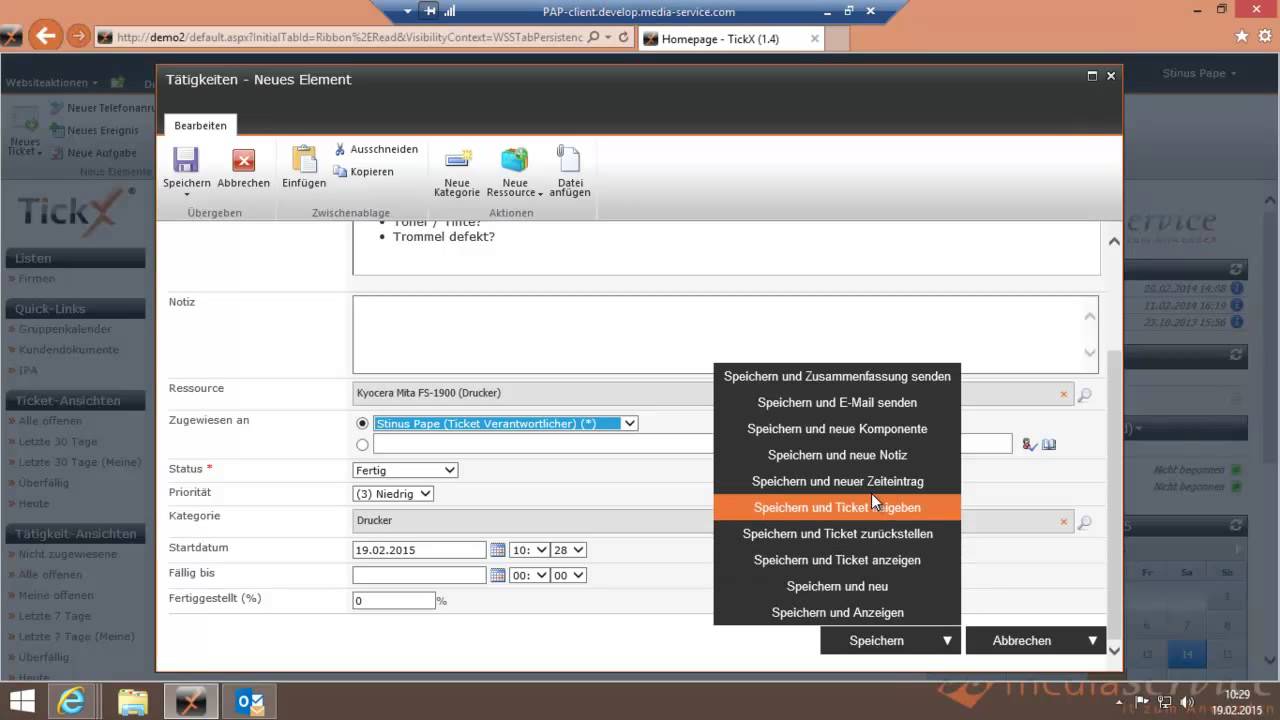This screenshot has height=720, width=1280.
Task: Click the Datei anfügen paperclip icon
Action: [569, 160]
